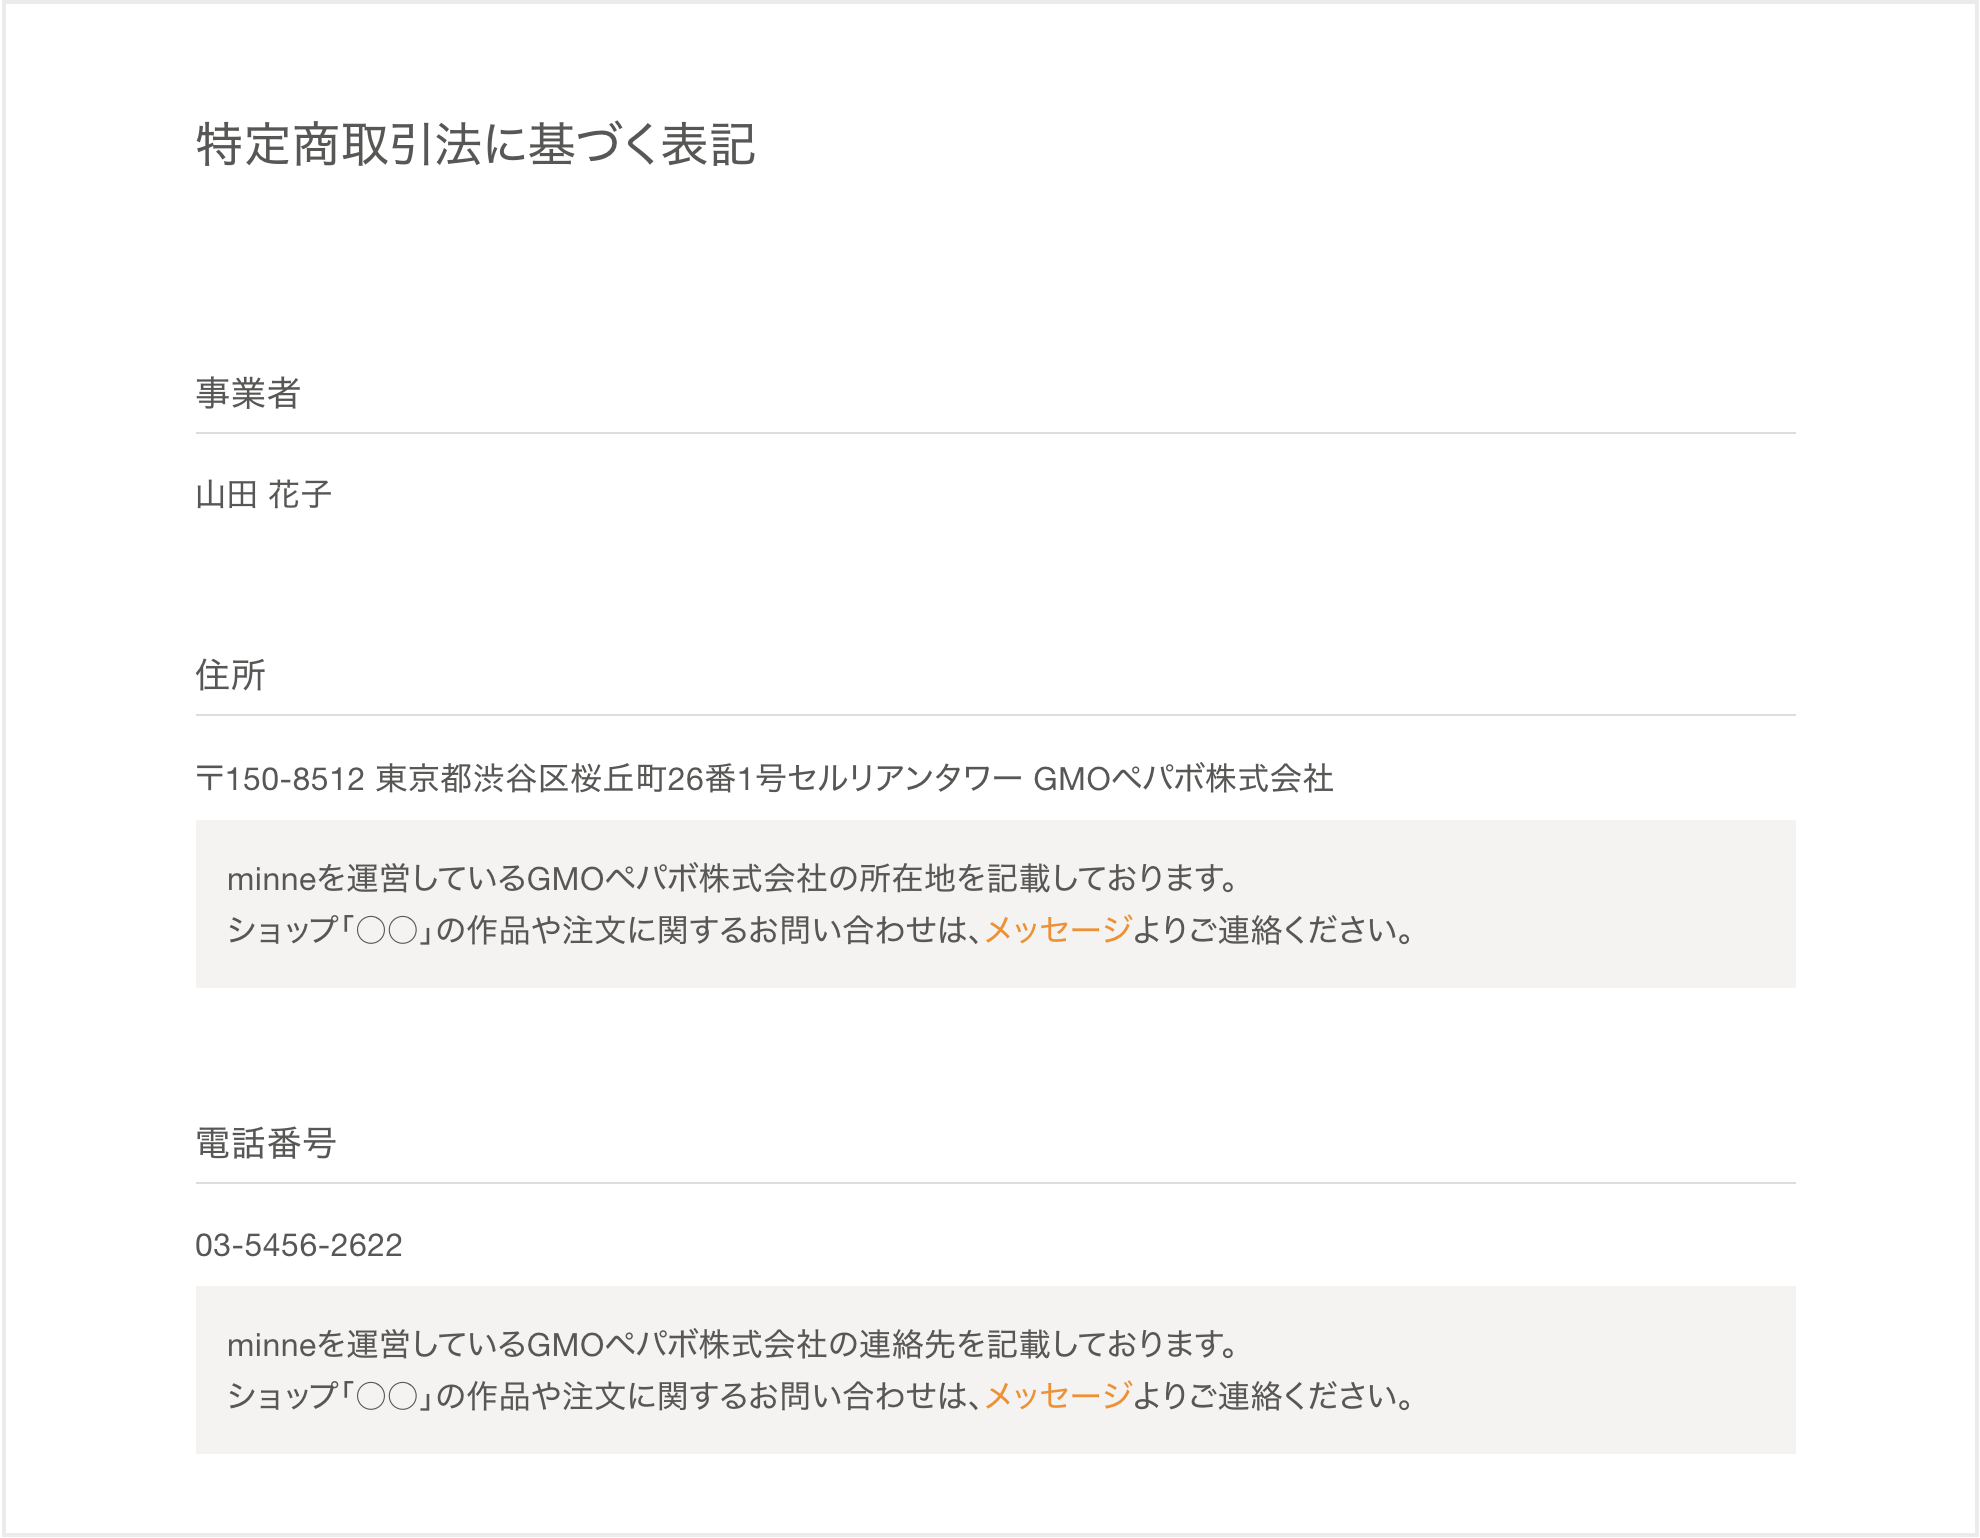
Task: Click the phone number 03-5456-2622
Action: coord(298,1245)
